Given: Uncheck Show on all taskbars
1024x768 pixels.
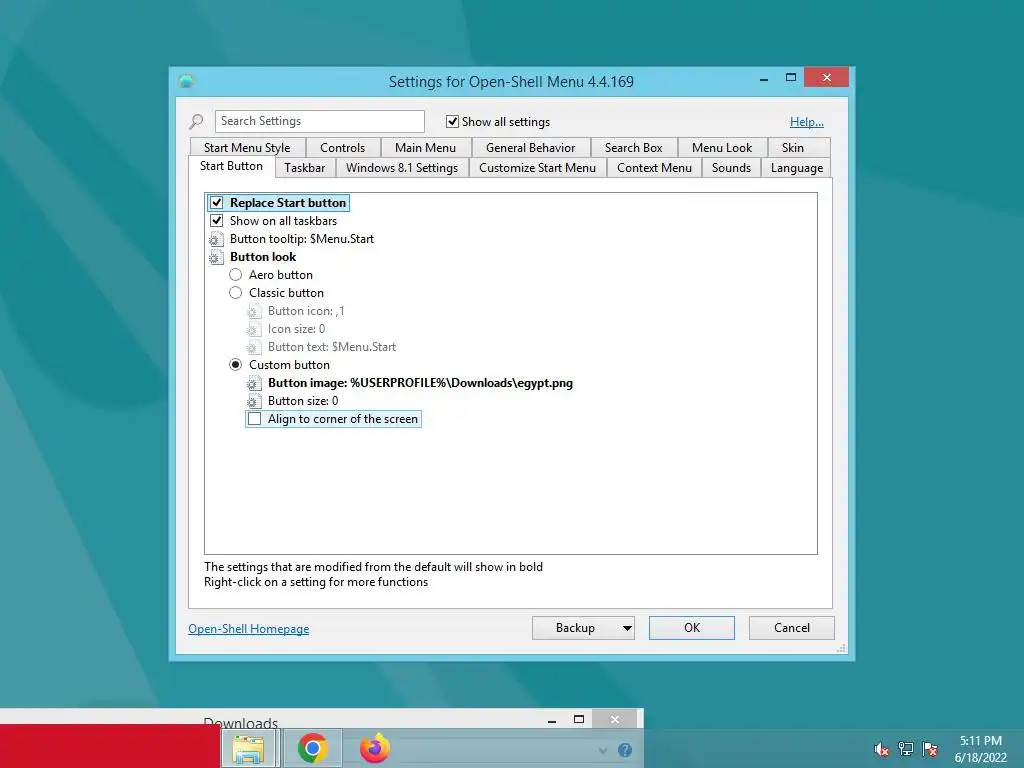Looking at the screenshot, I should tap(217, 221).
